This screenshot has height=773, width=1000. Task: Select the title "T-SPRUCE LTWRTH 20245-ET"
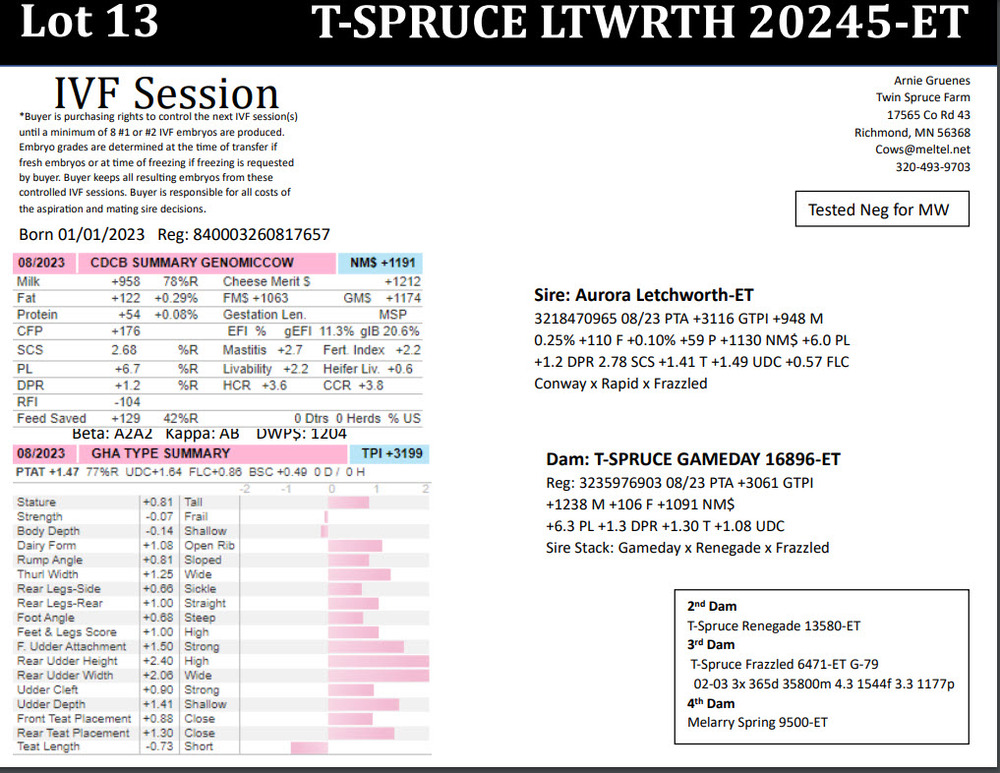tap(640, 22)
